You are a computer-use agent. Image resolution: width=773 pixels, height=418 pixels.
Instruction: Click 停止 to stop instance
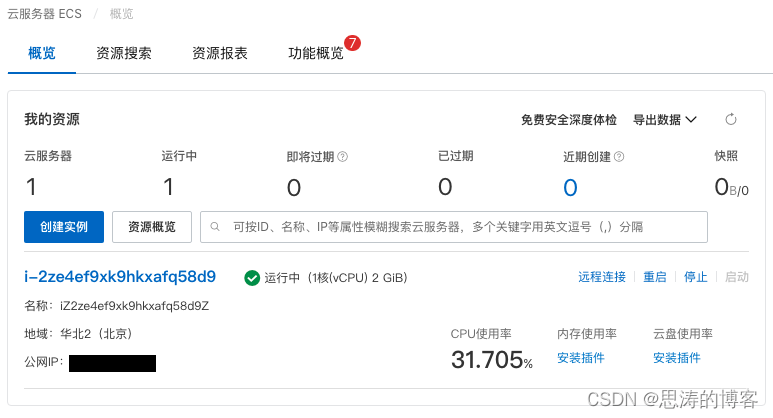click(x=696, y=277)
